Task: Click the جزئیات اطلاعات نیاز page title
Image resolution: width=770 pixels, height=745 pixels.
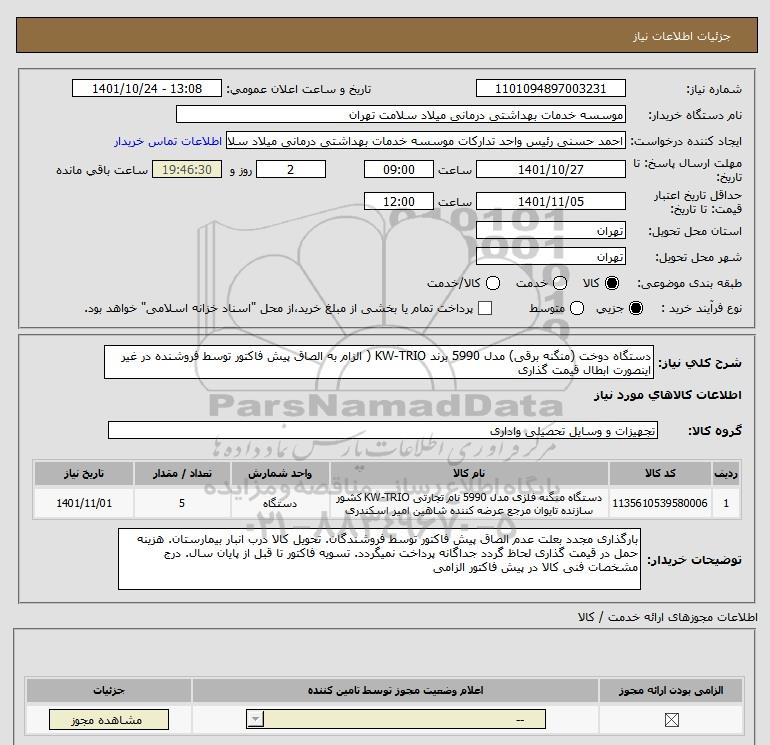Action: click(x=682, y=36)
